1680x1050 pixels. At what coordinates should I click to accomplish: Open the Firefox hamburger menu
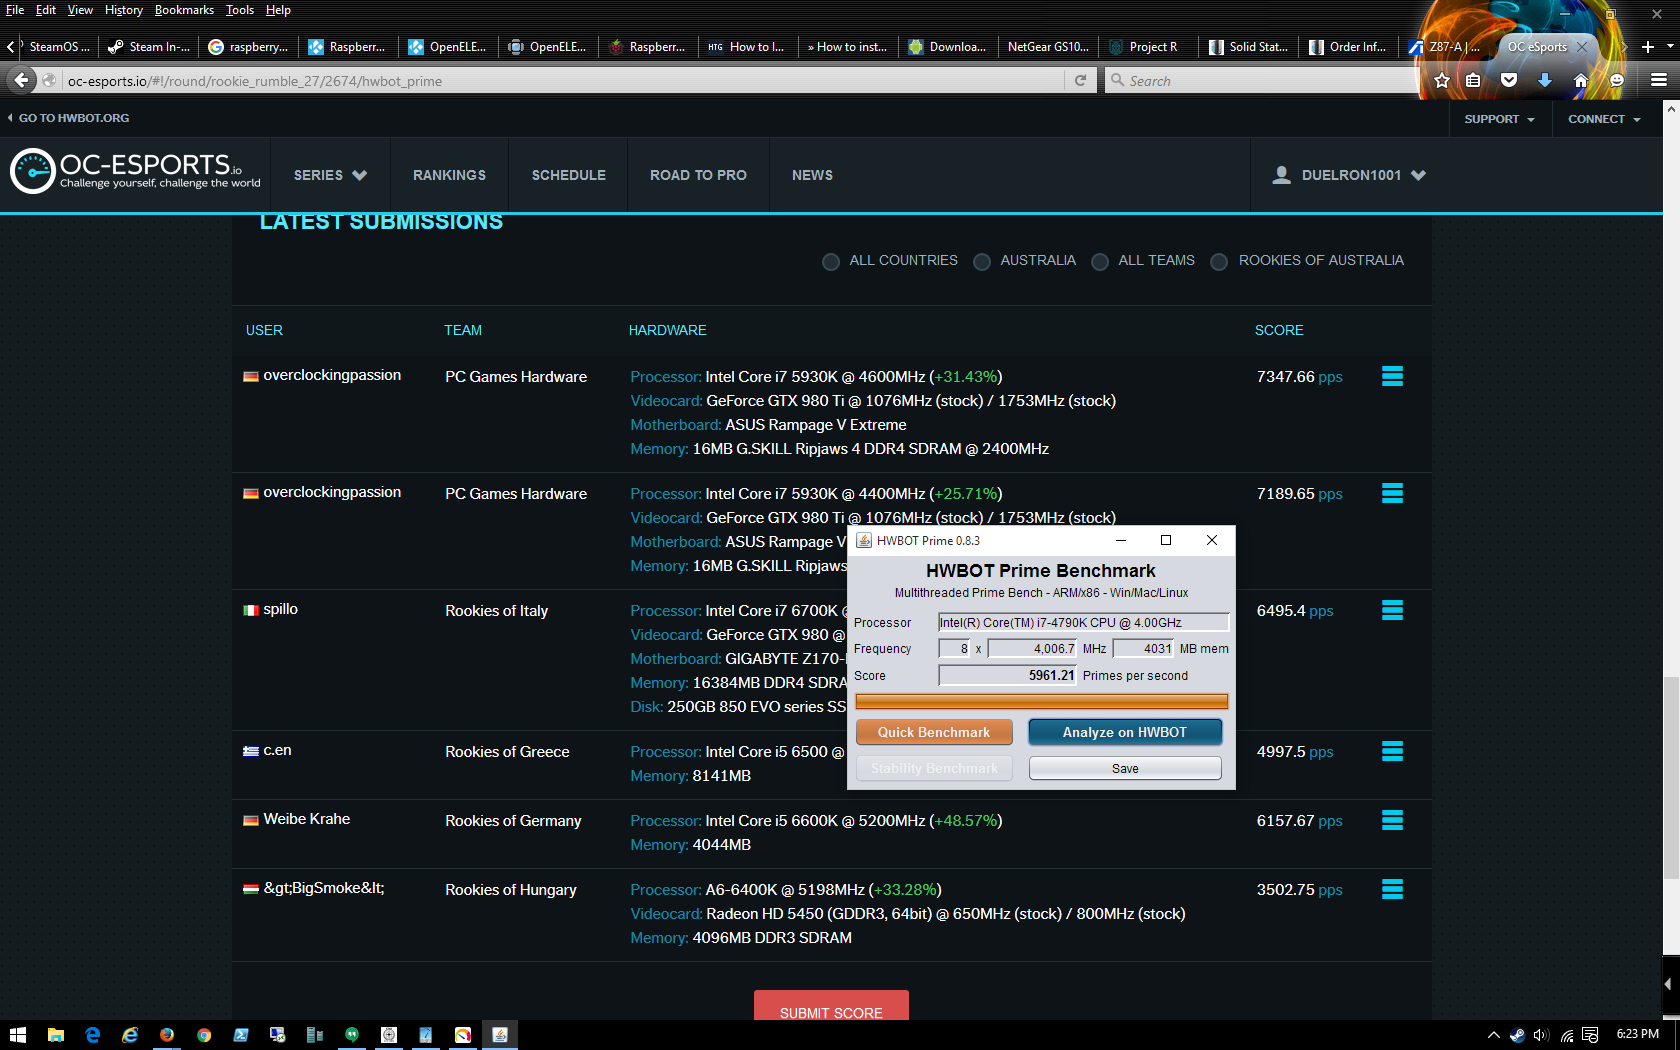coord(1659,80)
